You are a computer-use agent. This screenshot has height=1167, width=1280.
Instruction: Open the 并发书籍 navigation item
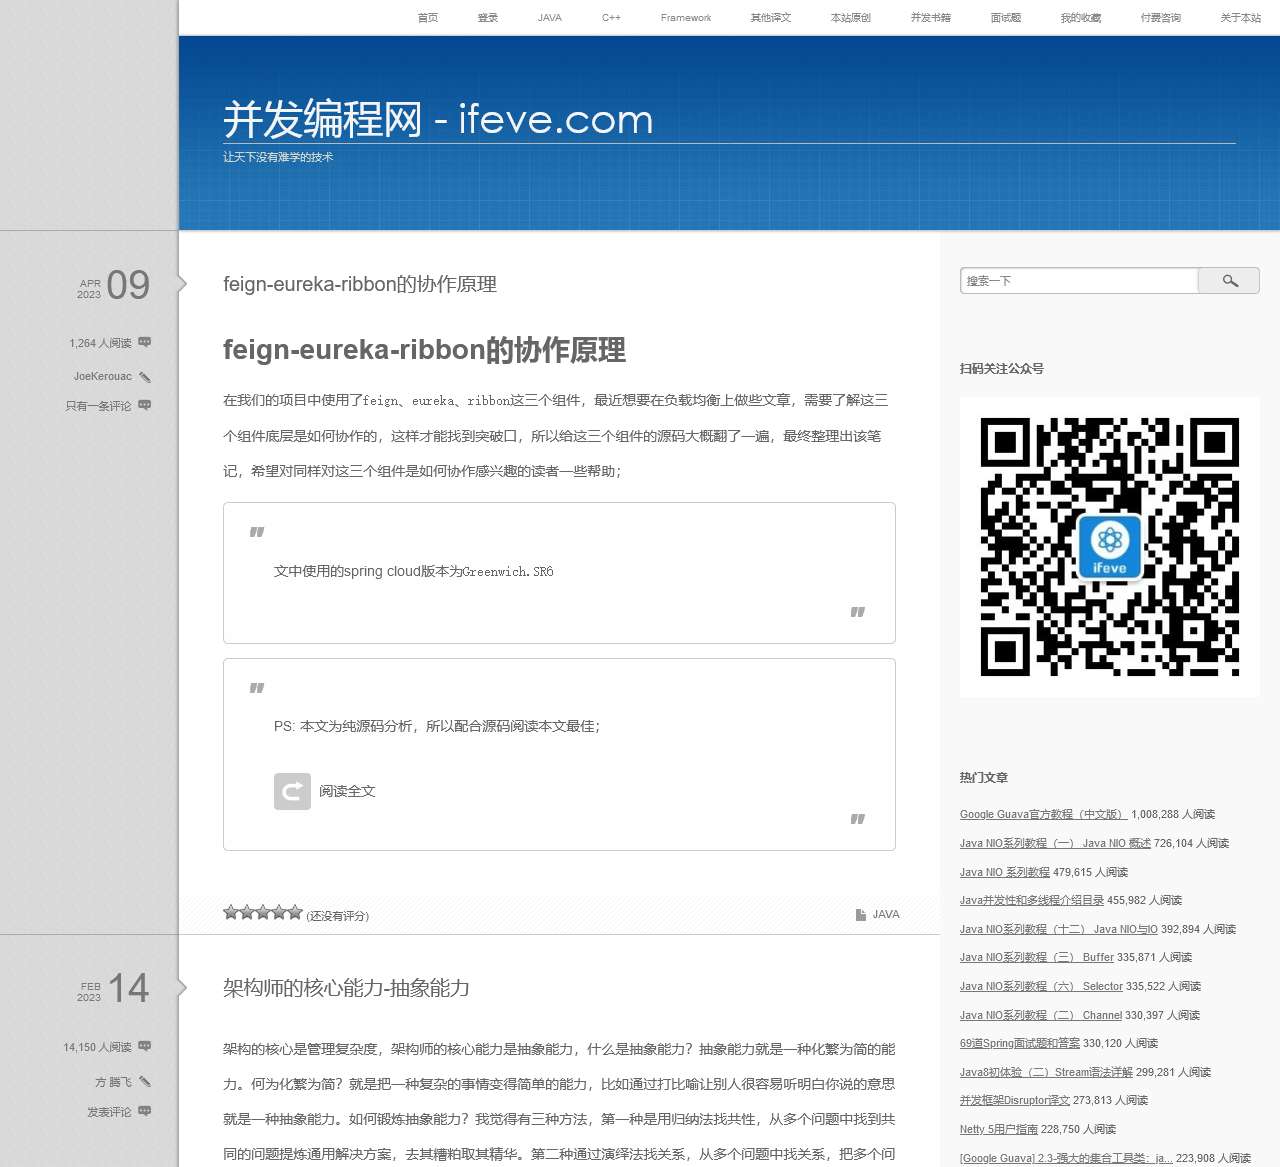[x=930, y=18]
